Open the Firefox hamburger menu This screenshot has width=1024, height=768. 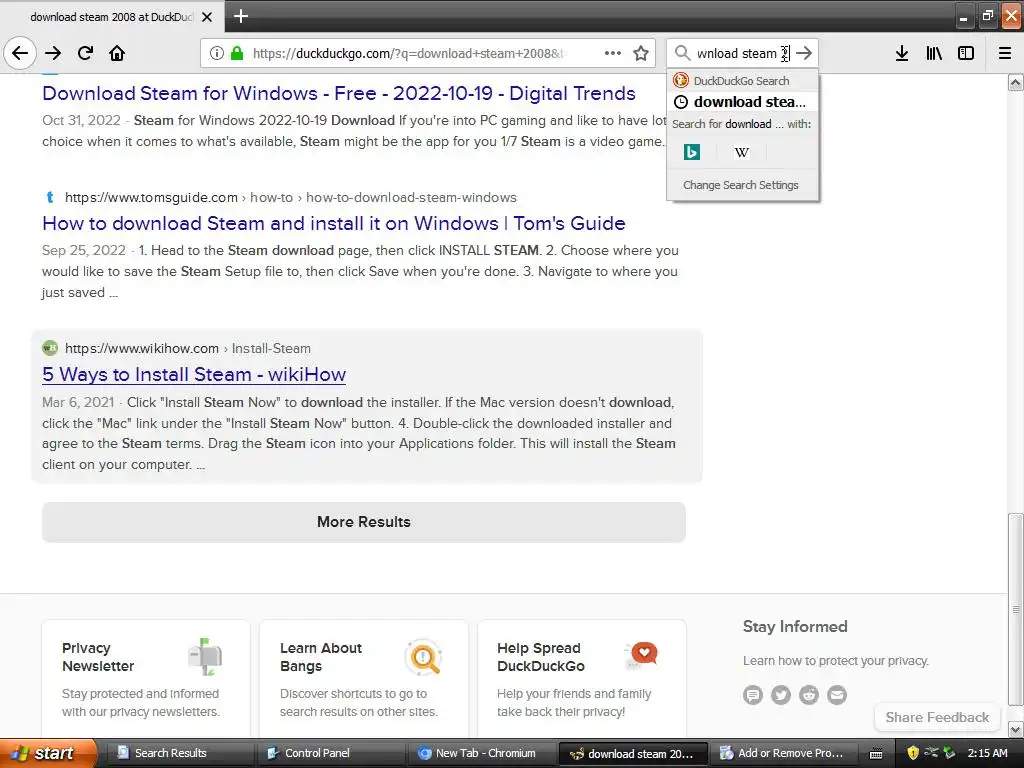point(1004,53)
